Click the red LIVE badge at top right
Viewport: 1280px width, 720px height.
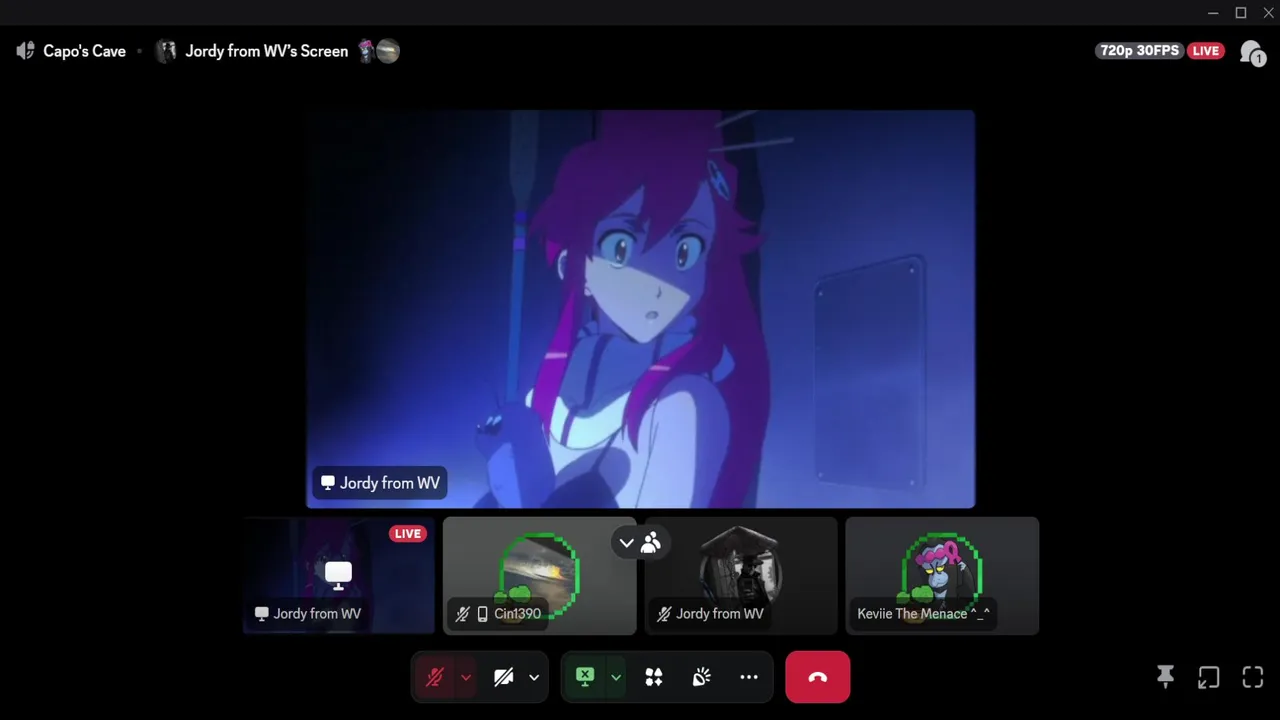[x=1206, y=51]
